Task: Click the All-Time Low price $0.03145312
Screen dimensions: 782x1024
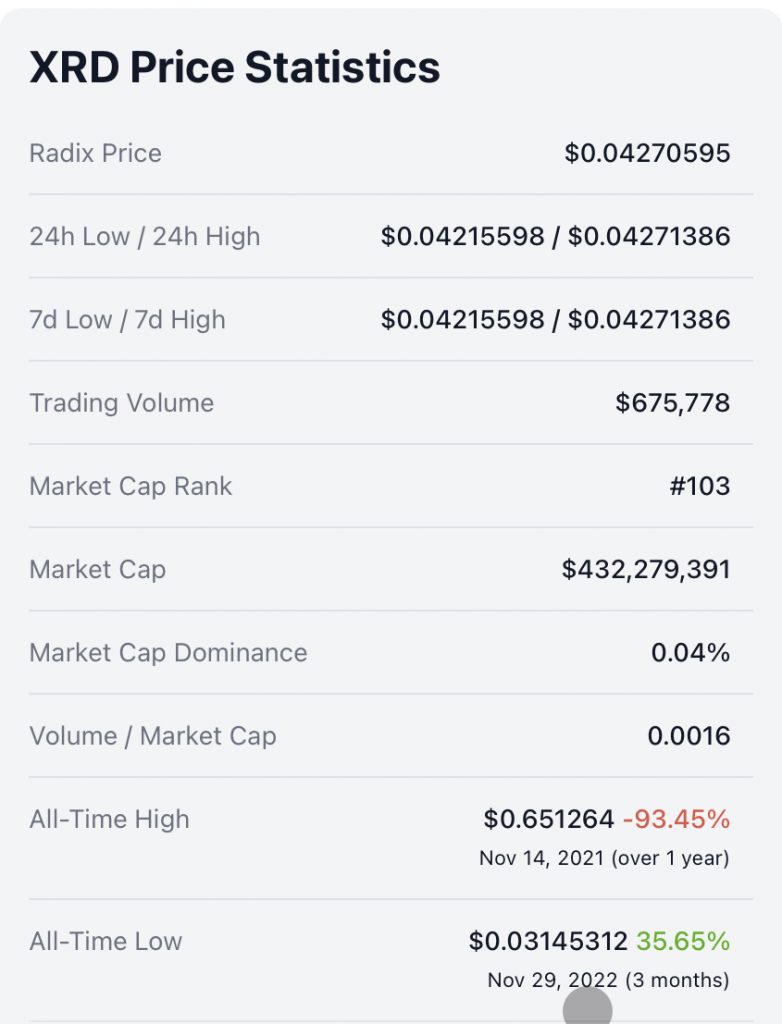Action: (548, 941)
